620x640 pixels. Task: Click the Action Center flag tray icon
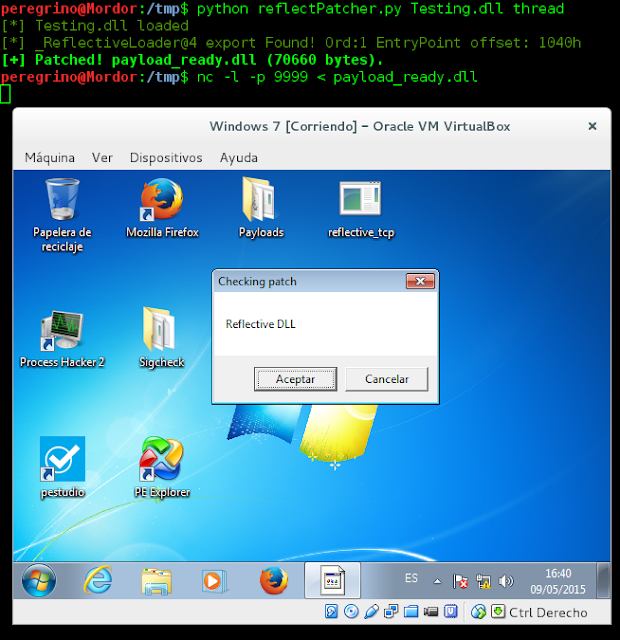coord(460,581)
